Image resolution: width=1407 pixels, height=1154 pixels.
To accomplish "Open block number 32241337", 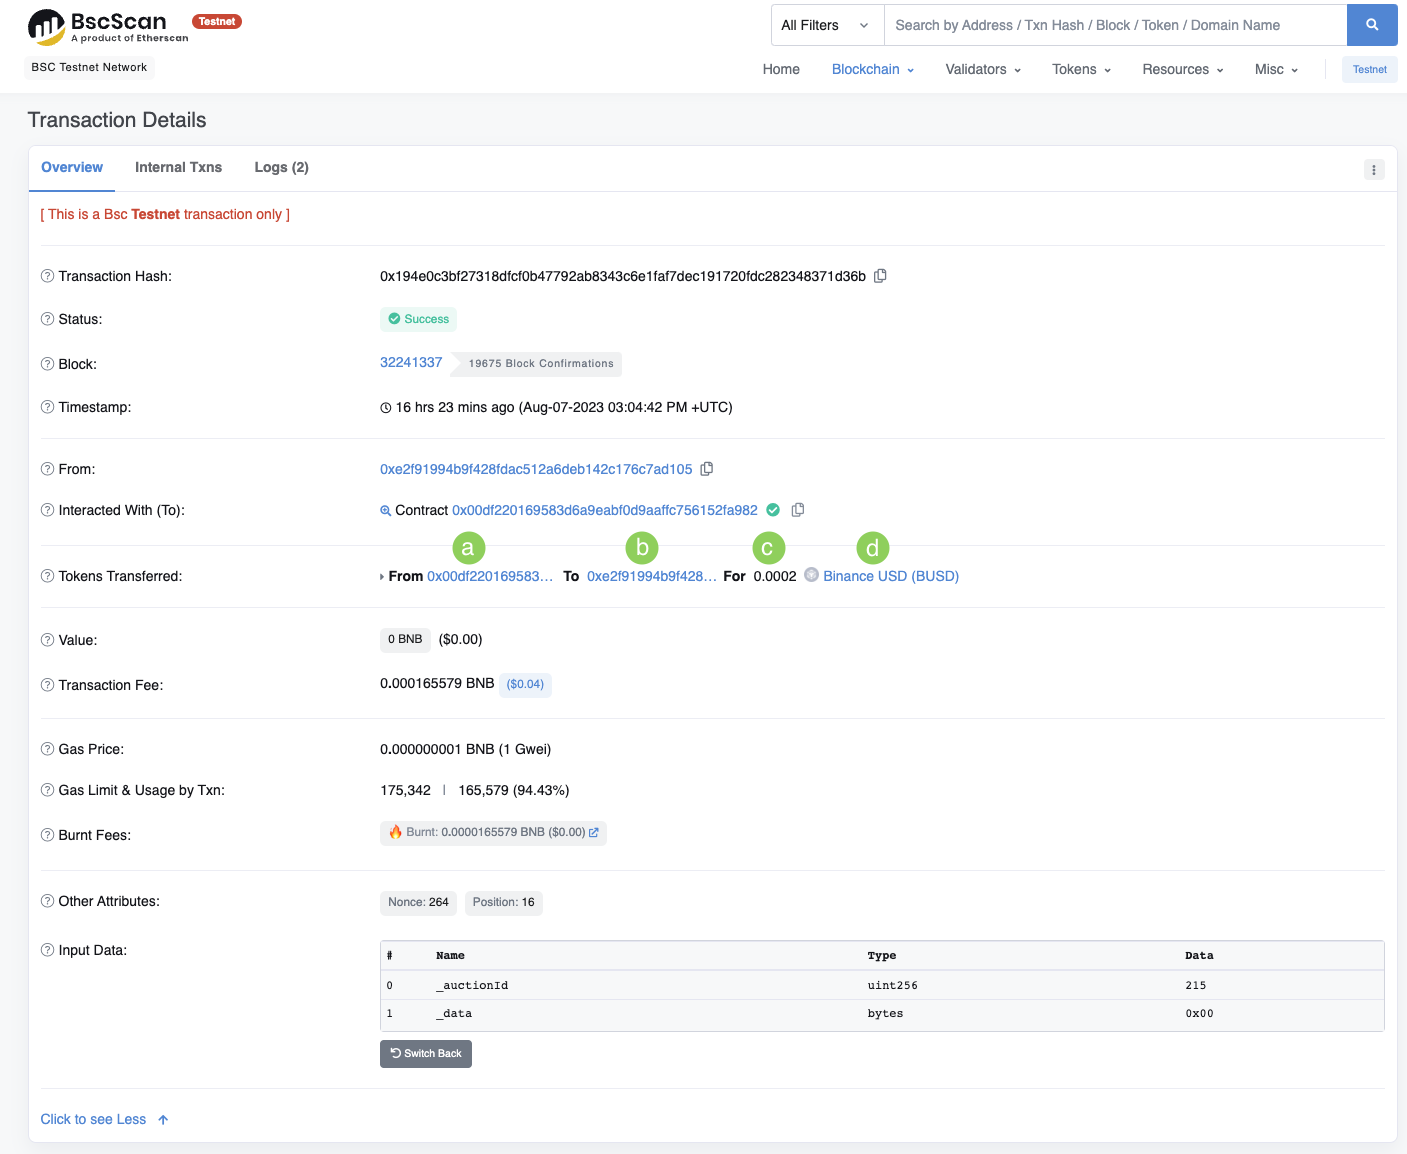I will pos(411,362).
